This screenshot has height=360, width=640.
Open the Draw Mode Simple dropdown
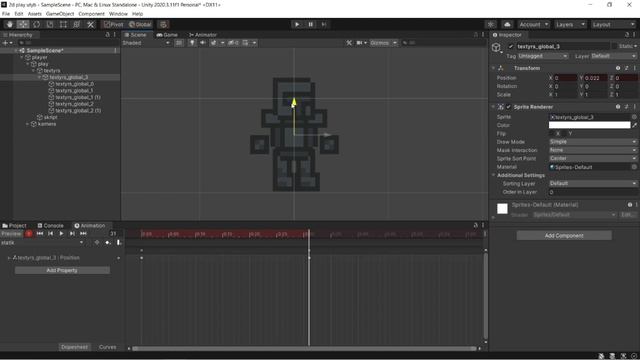point(593,142)
